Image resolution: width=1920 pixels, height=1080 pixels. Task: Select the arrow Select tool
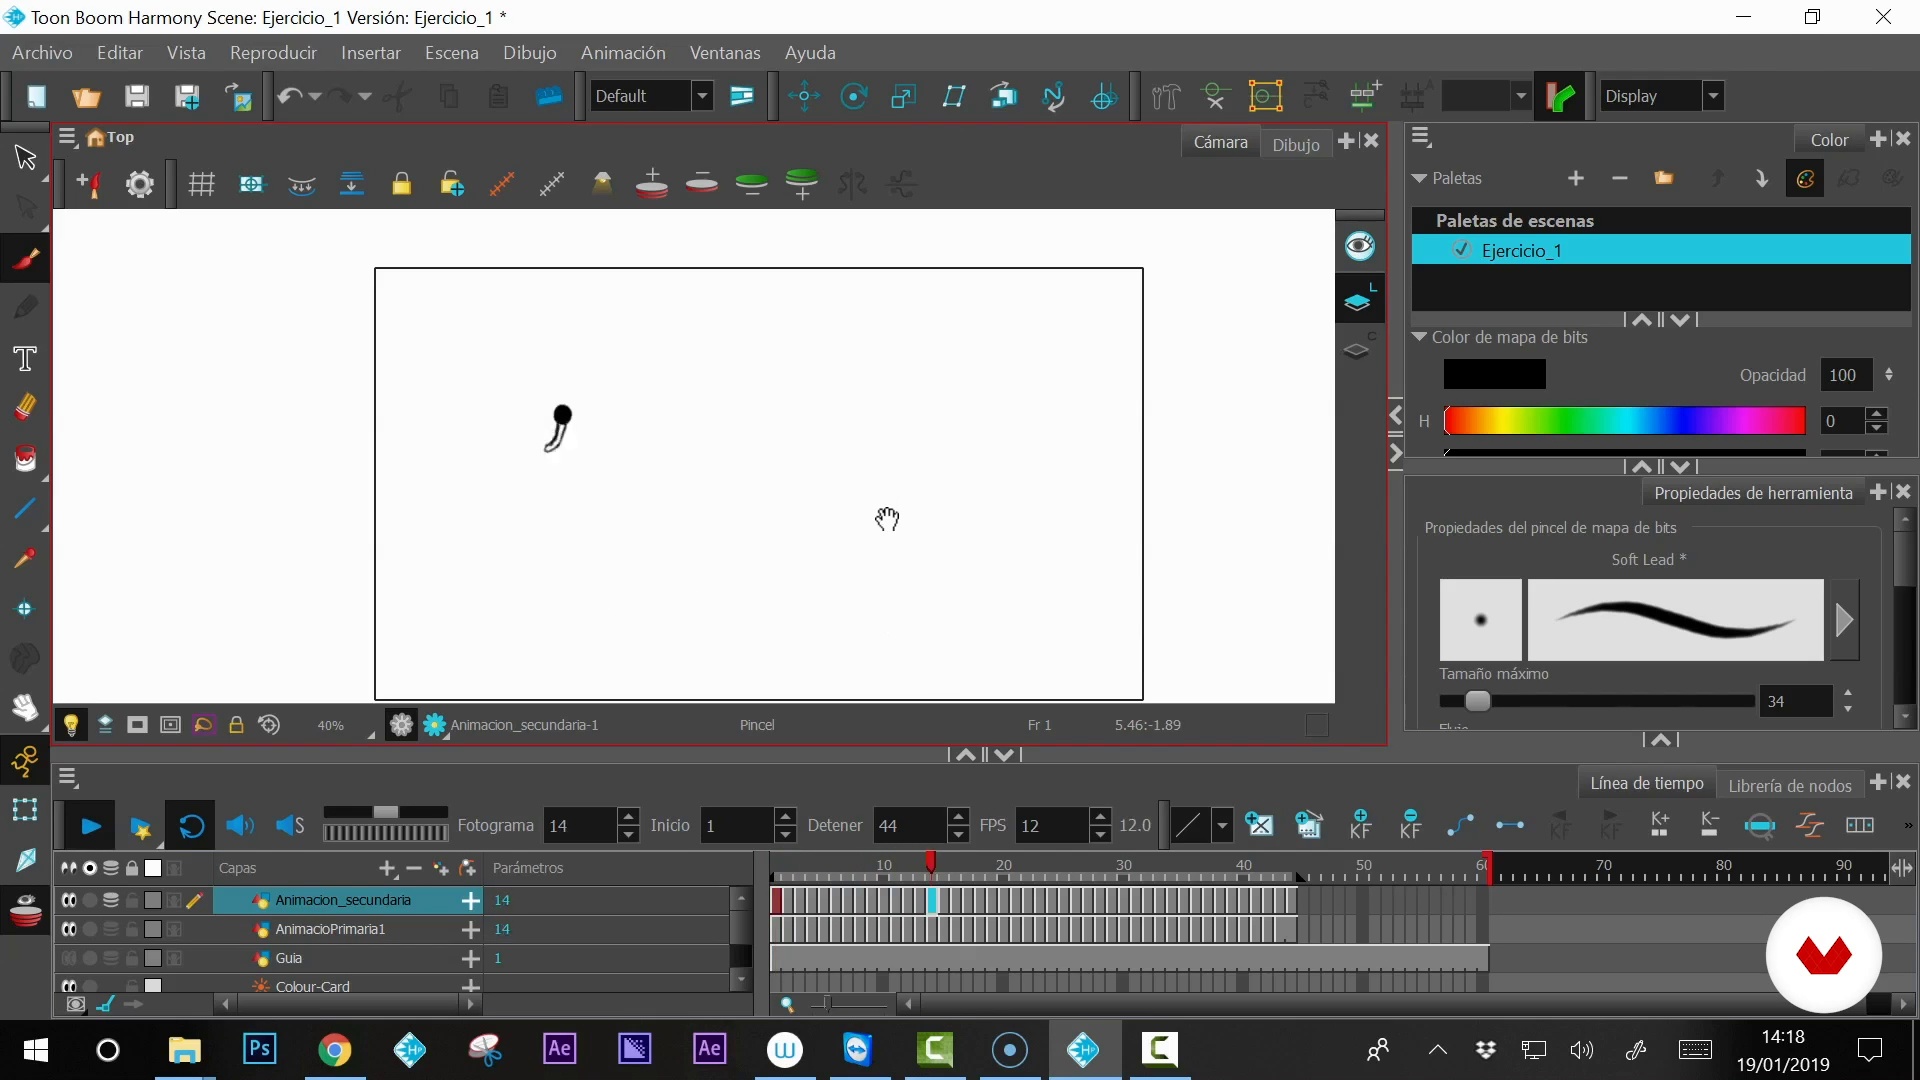point(25,158)
